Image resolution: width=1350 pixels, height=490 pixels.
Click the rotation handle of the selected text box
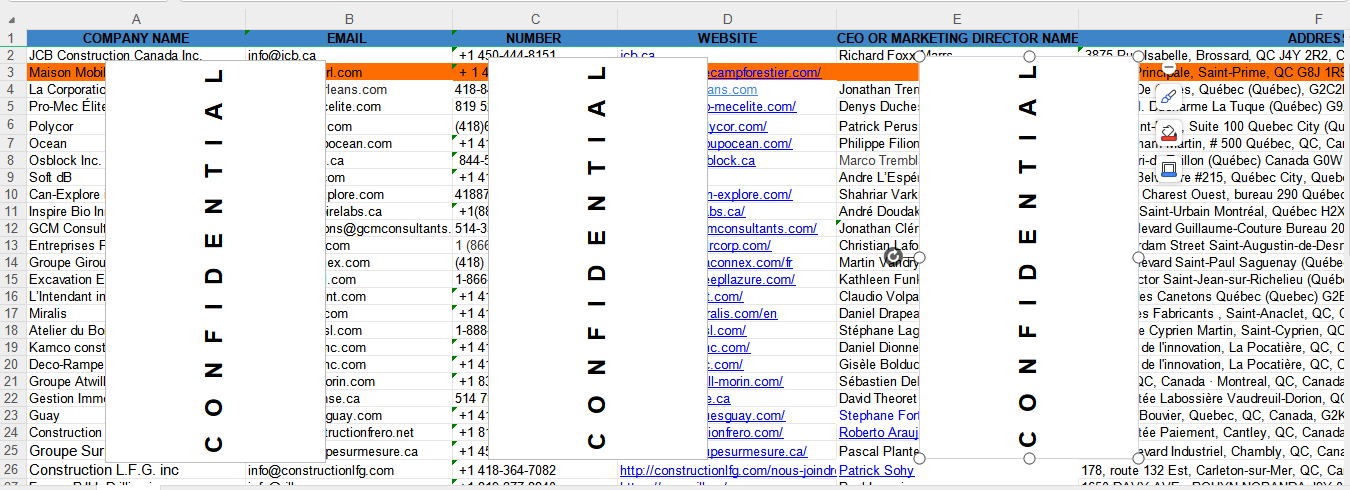pyautogui.click(x=894, y=257)
